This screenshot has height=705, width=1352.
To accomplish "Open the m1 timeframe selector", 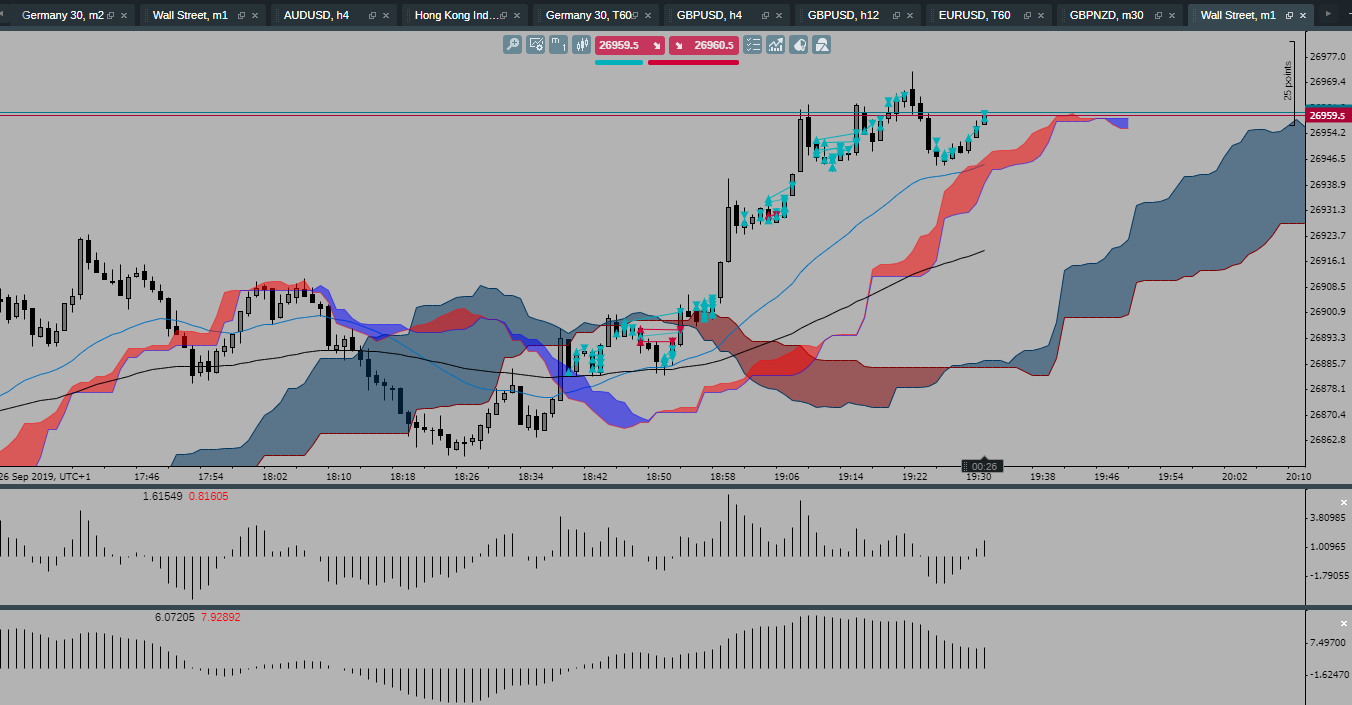I will click(557, 45).
